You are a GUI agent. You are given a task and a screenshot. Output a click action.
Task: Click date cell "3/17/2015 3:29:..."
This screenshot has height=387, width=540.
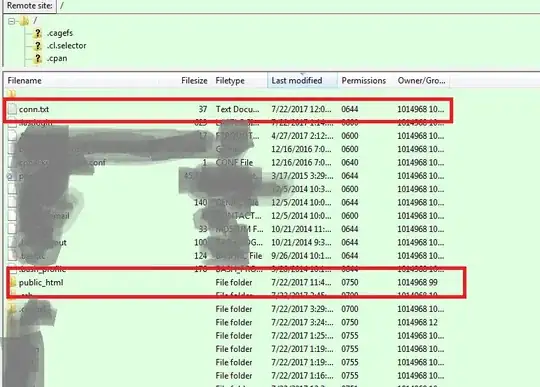(302, 176)
